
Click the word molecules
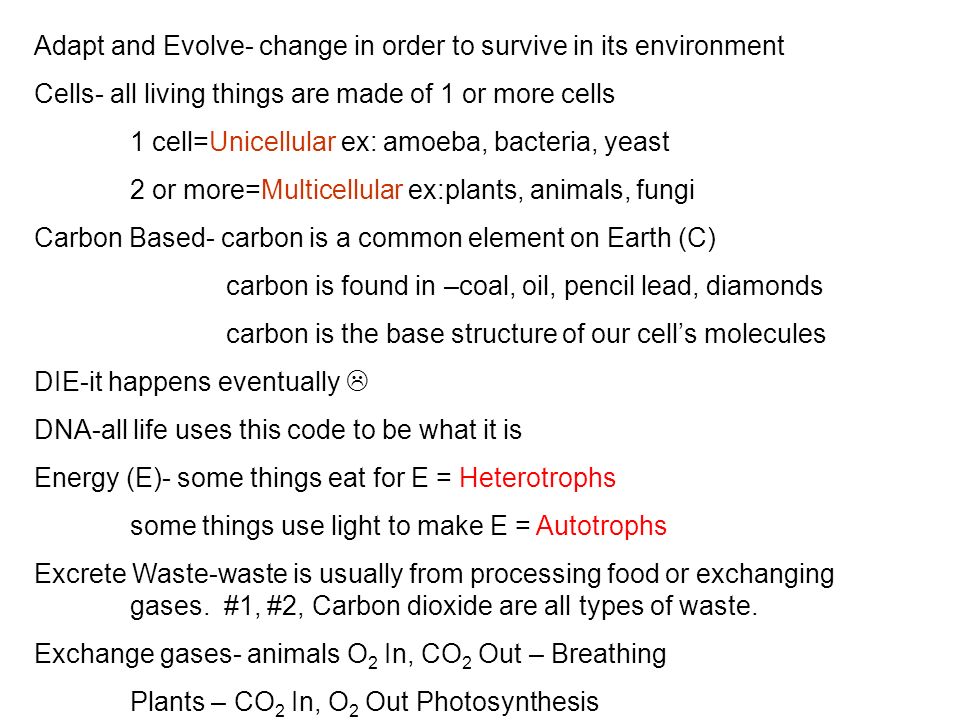click(x=765, y=334)
